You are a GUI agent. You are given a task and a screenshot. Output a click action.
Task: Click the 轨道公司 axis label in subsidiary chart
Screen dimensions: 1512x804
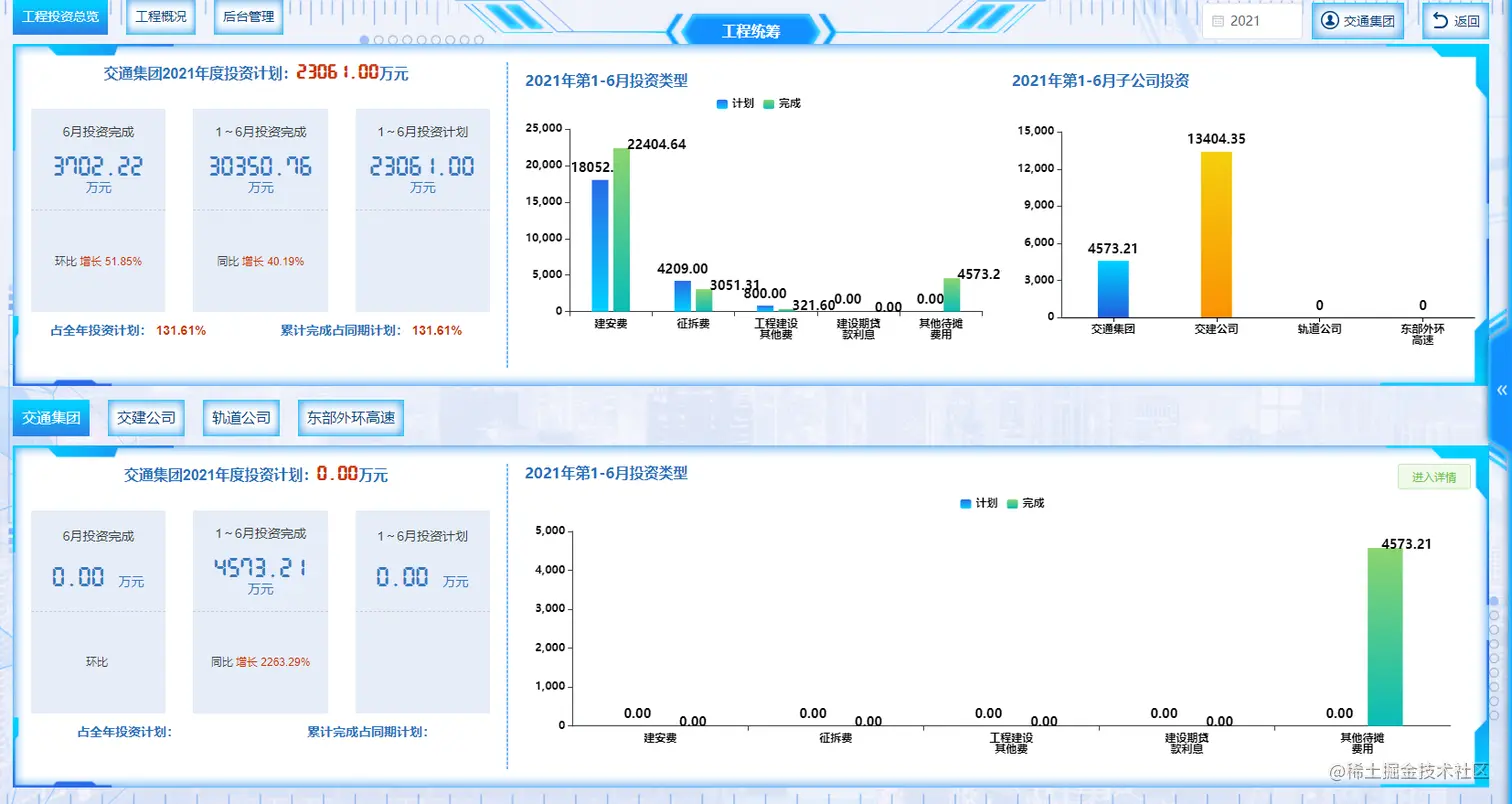point(1319,328)
